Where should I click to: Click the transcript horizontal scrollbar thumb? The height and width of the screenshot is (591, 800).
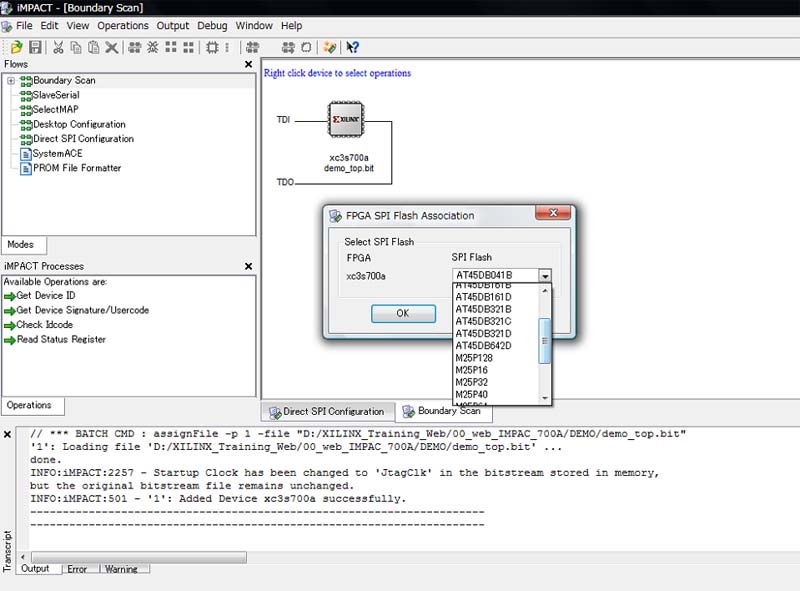[x=139, y=557]
